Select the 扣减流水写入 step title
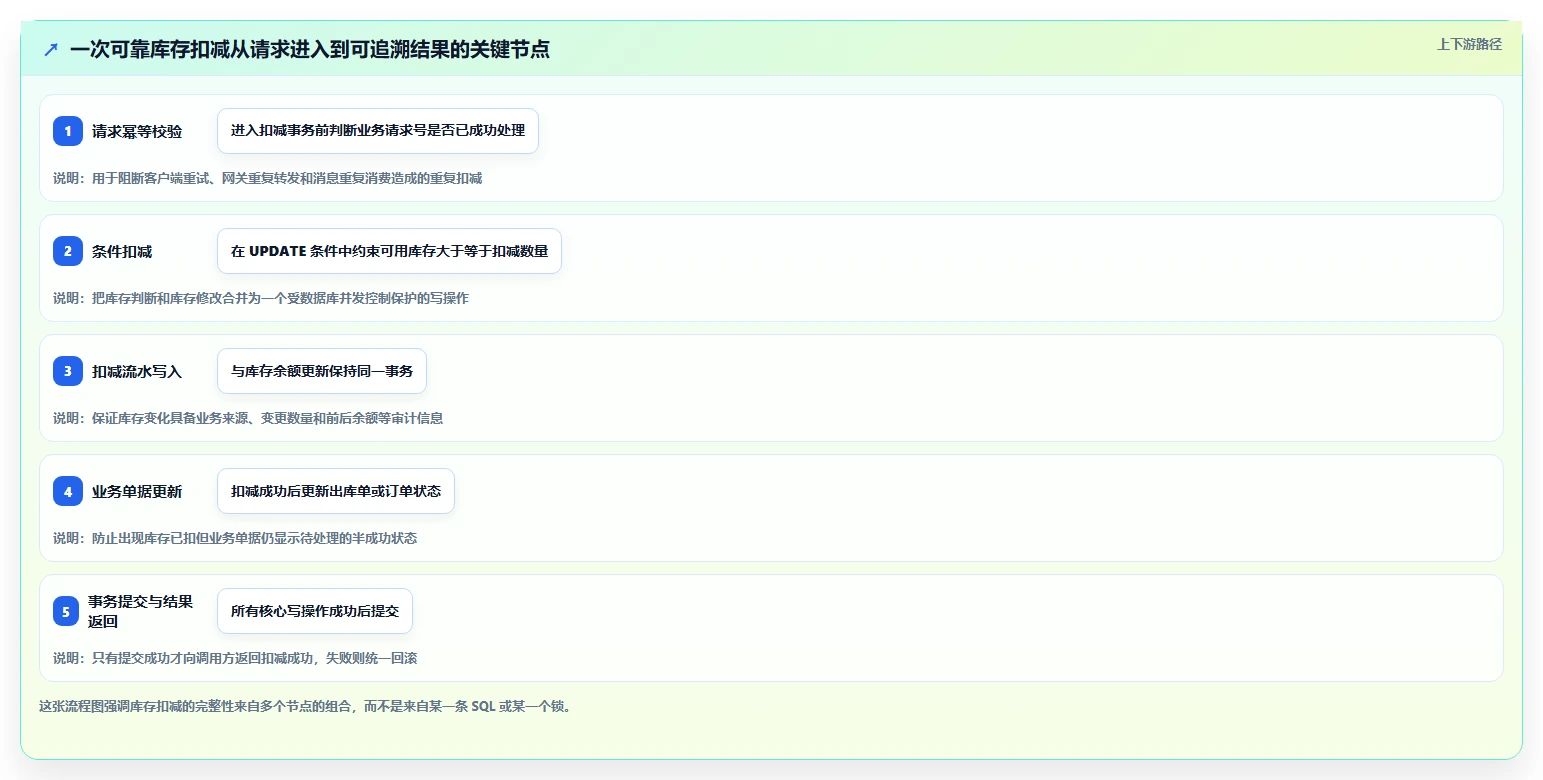 (x=137, y=371)
